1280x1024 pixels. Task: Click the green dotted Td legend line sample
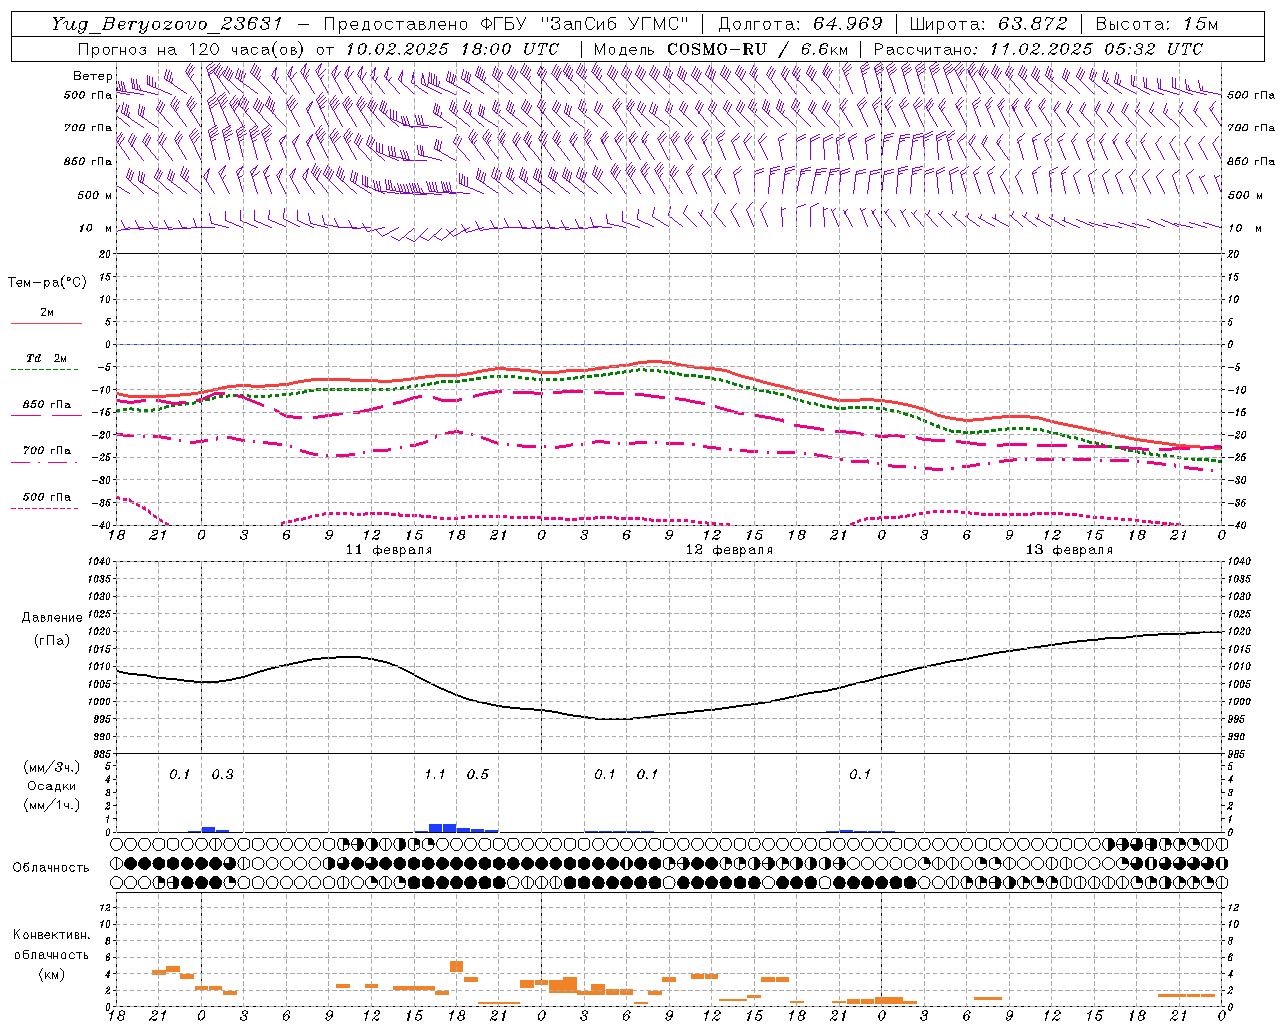click(x=44, y=370)
